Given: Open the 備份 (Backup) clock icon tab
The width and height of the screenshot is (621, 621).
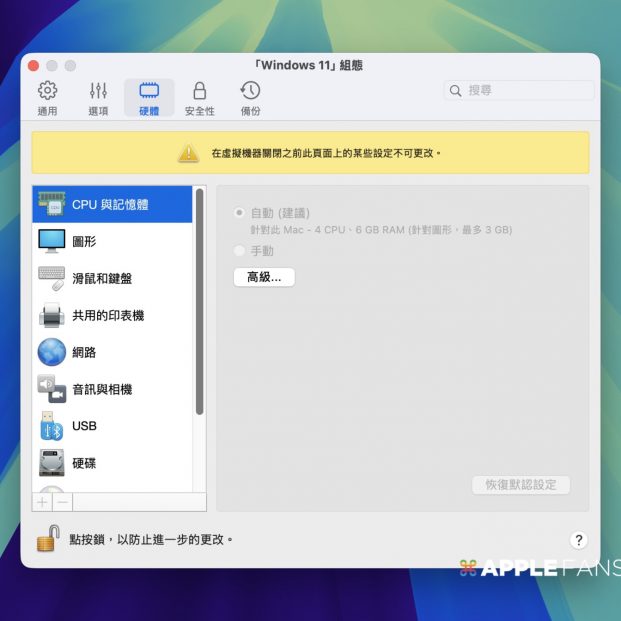Looking at the screenshot, I should (x=250, y=98).
